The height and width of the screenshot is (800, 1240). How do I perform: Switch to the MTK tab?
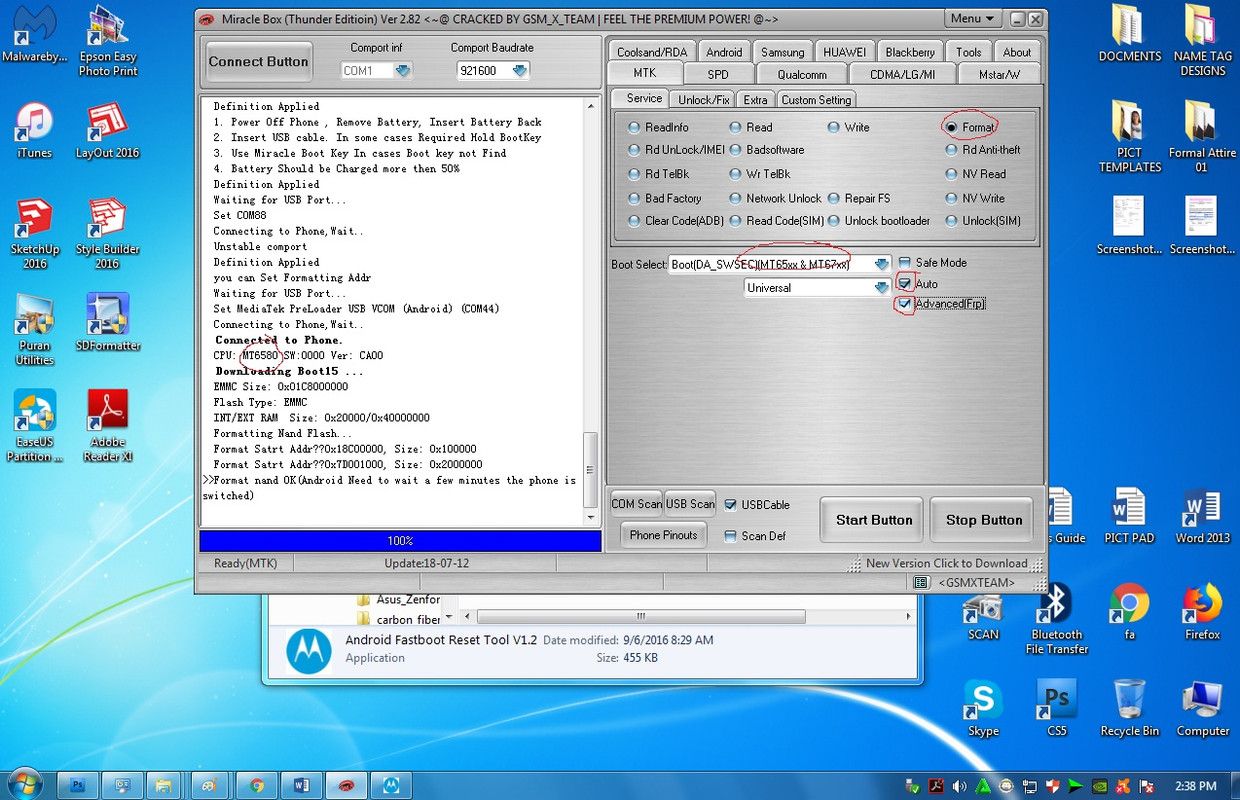pos(645,74)
